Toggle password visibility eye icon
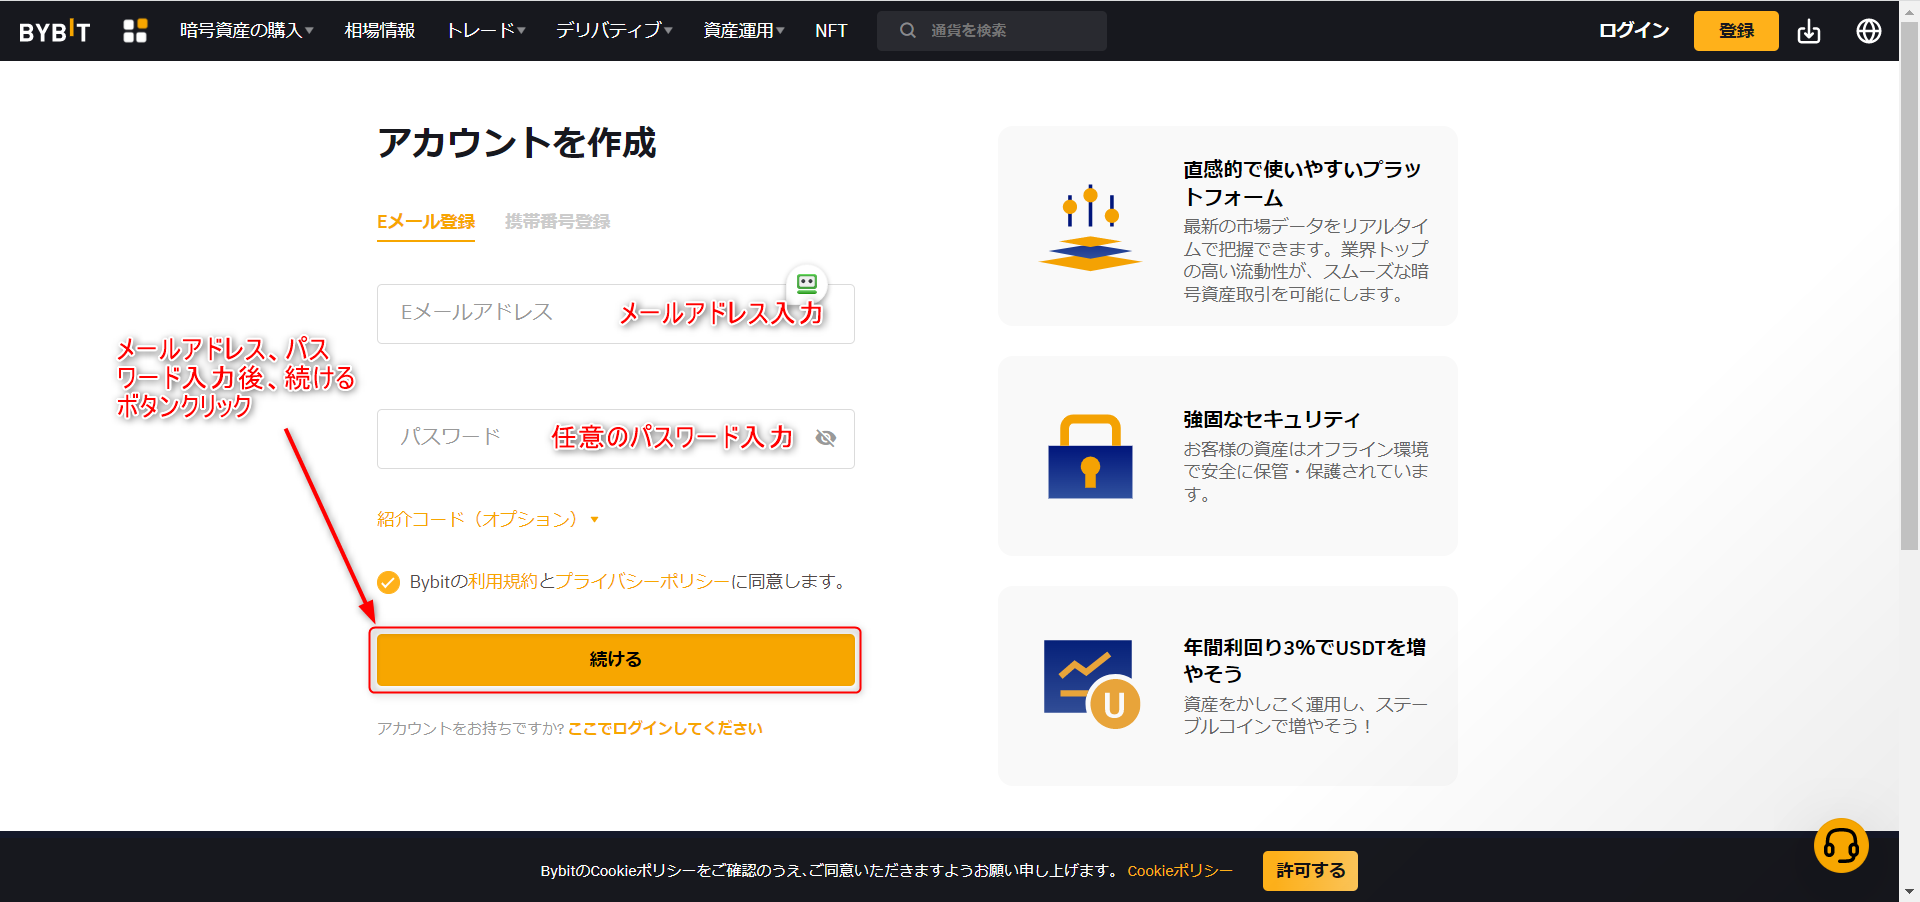 825,438
